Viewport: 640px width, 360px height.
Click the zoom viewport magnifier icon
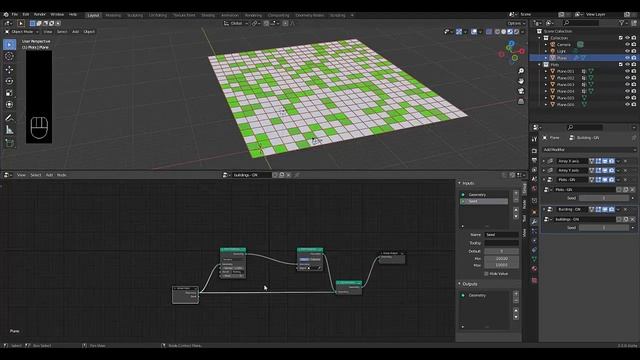(x=521, y=71)
